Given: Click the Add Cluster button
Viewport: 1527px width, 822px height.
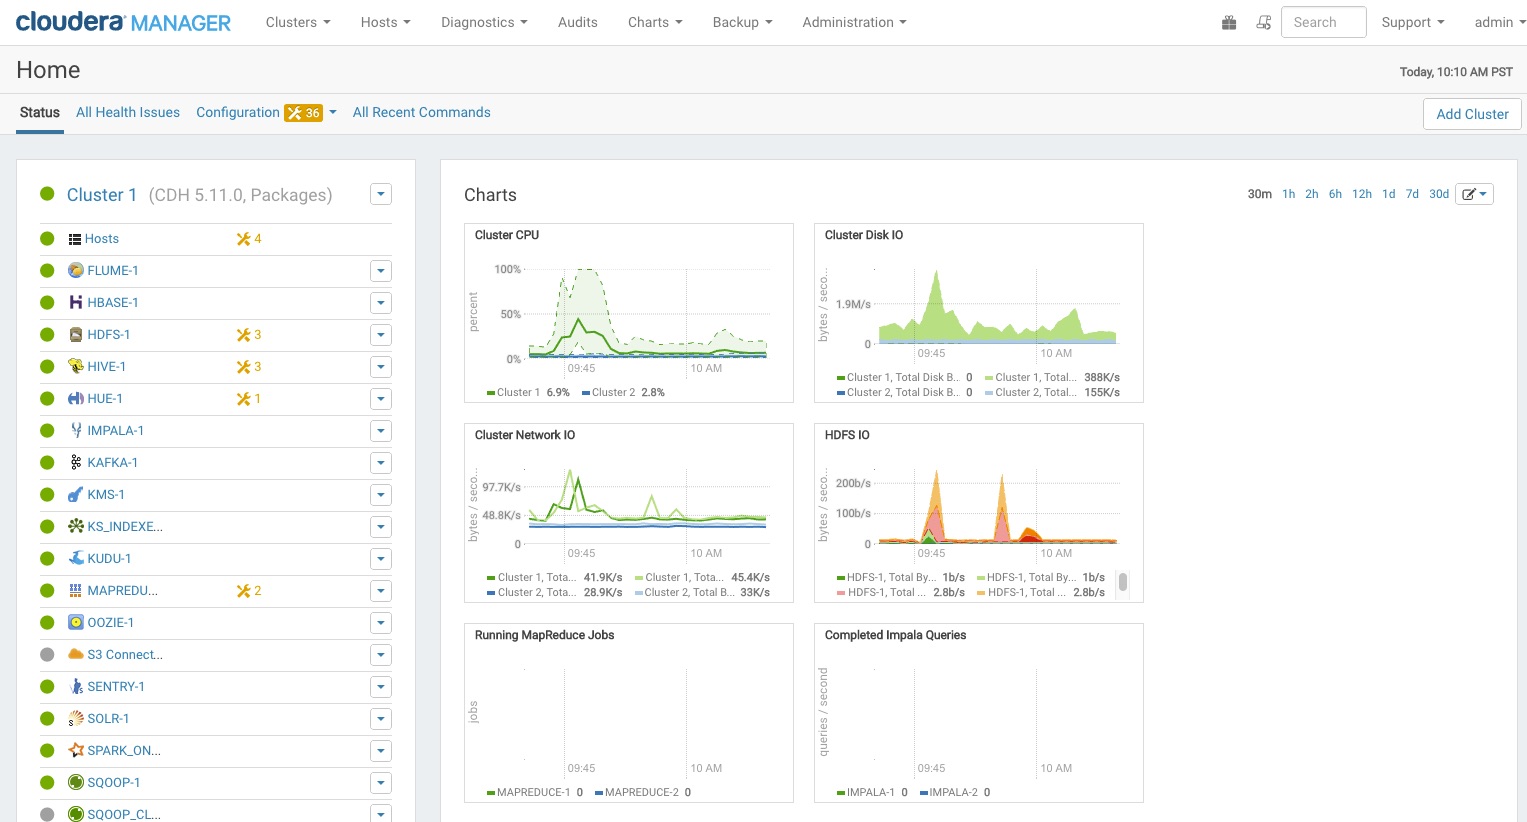Looking at the screenshot, I should point(1472,114).
